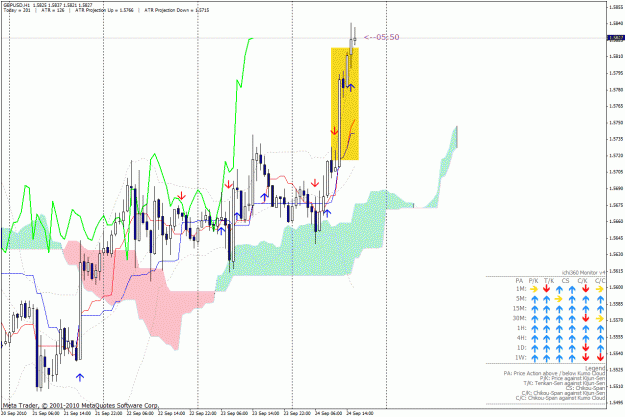Viewport: 625px width, 417px height.
Task: Click the '24 Sep 14:00' time axis label
Action: (360, 413)
